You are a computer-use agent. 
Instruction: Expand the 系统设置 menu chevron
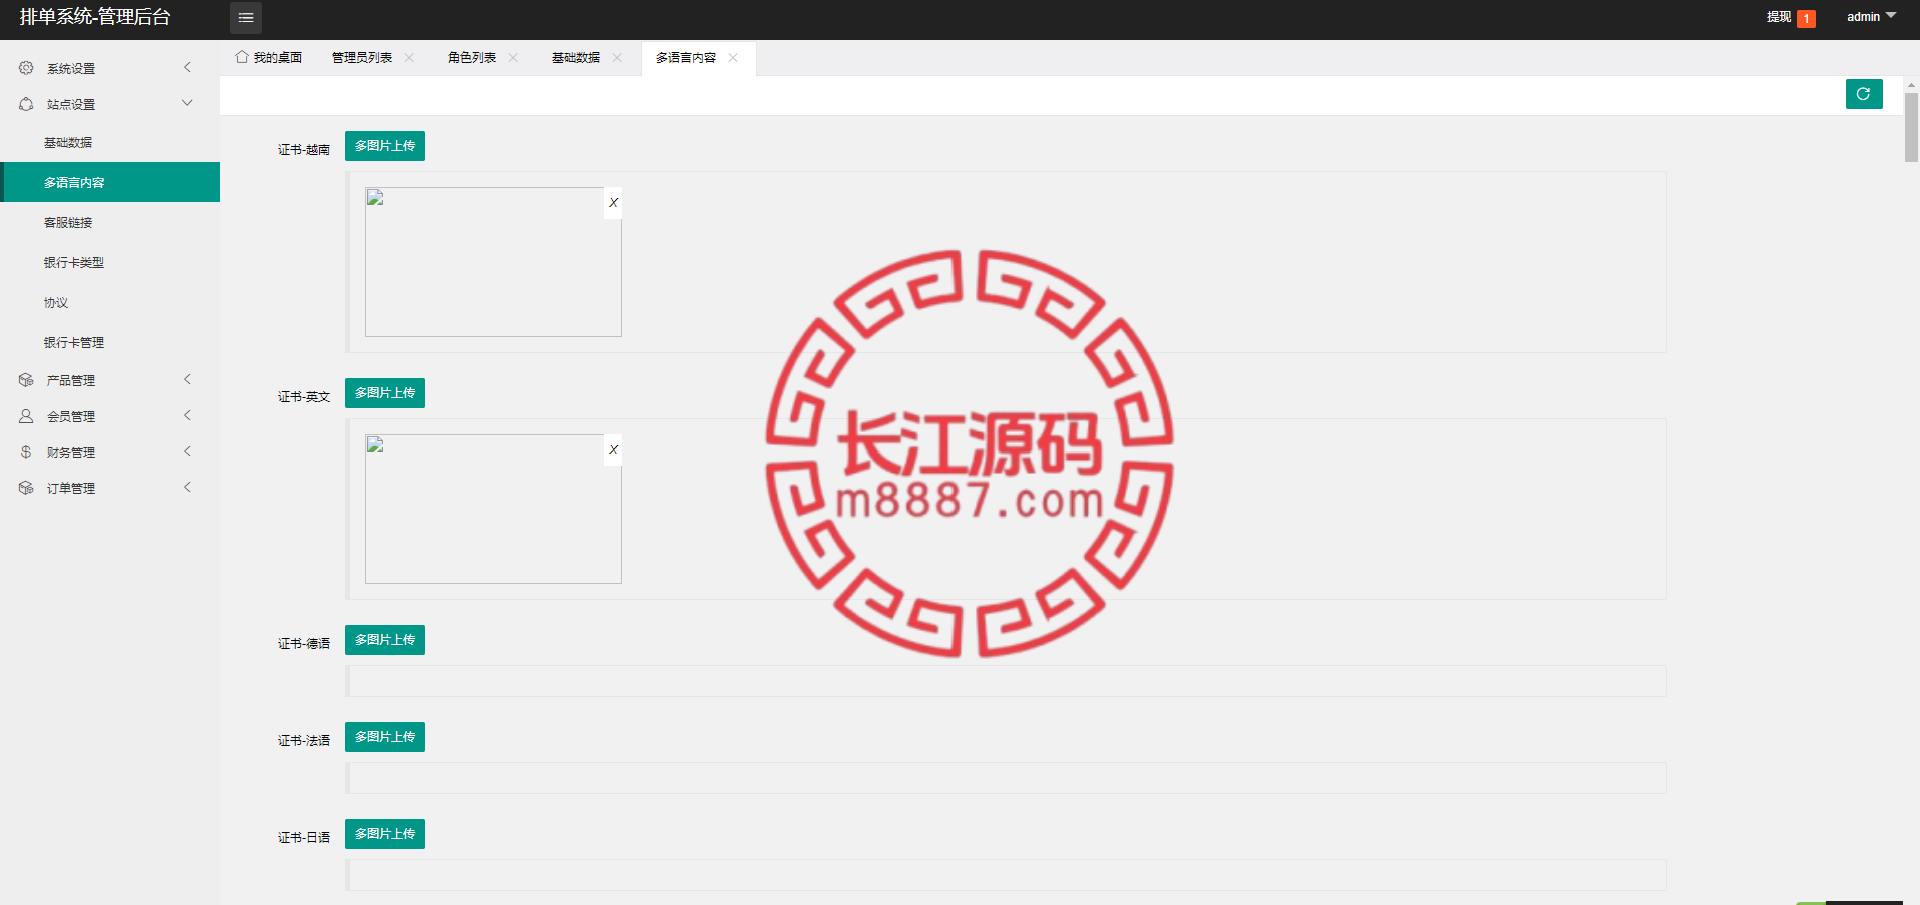click(x=187, y=68)
